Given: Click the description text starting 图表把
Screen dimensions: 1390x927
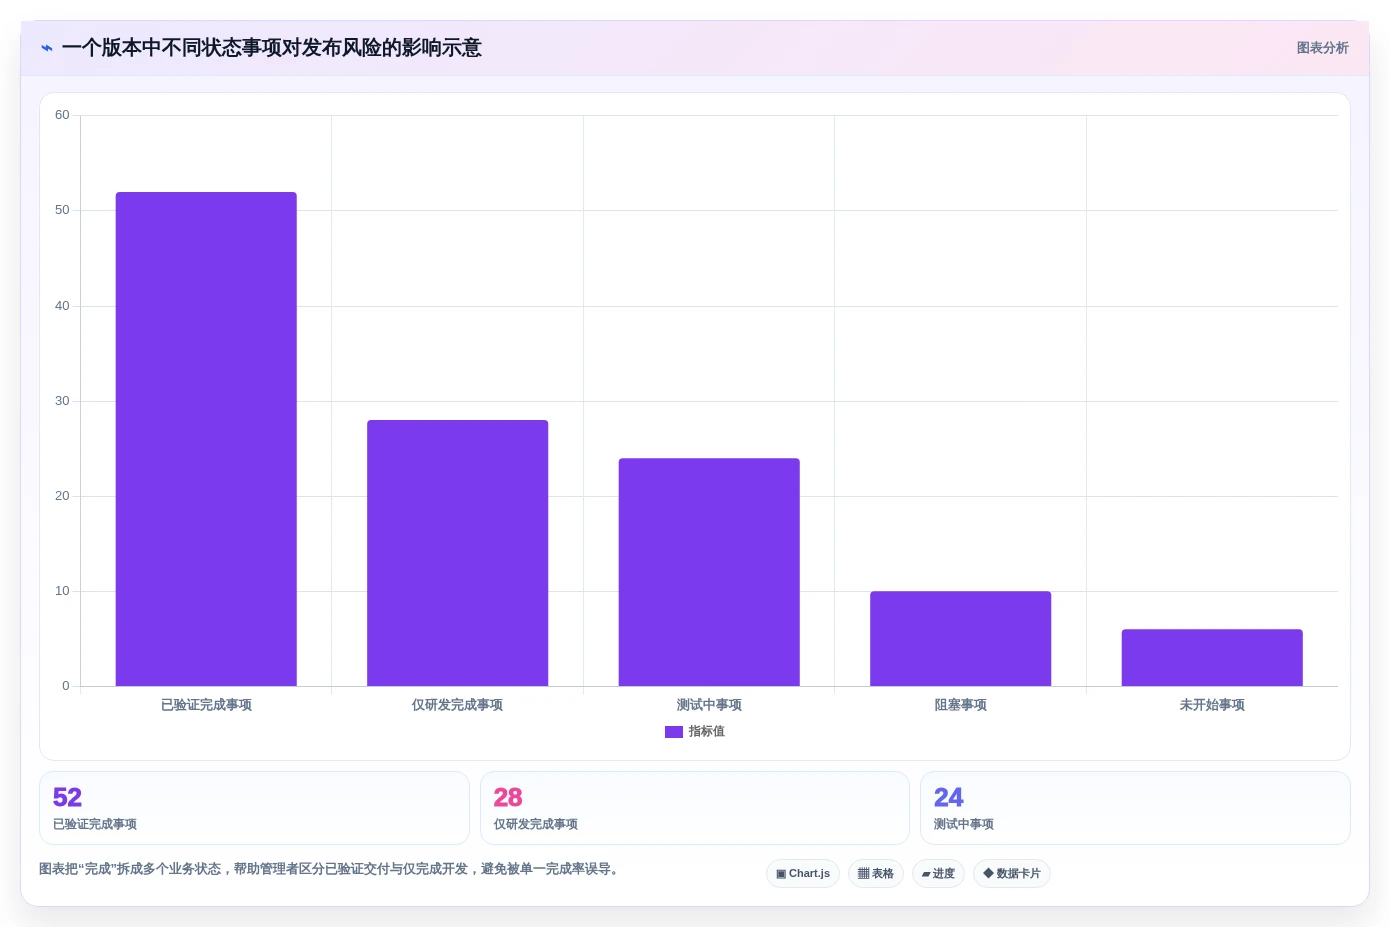Looking at the screenshot, I should click(331, 869).
